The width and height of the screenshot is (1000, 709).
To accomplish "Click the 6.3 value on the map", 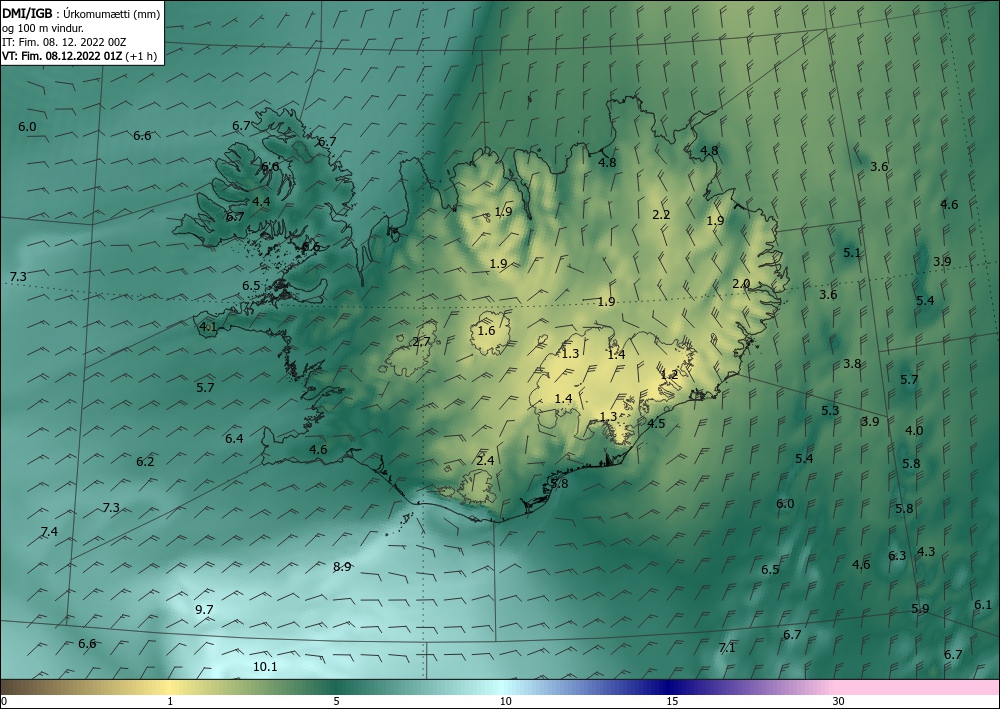I will click(897, 555).
